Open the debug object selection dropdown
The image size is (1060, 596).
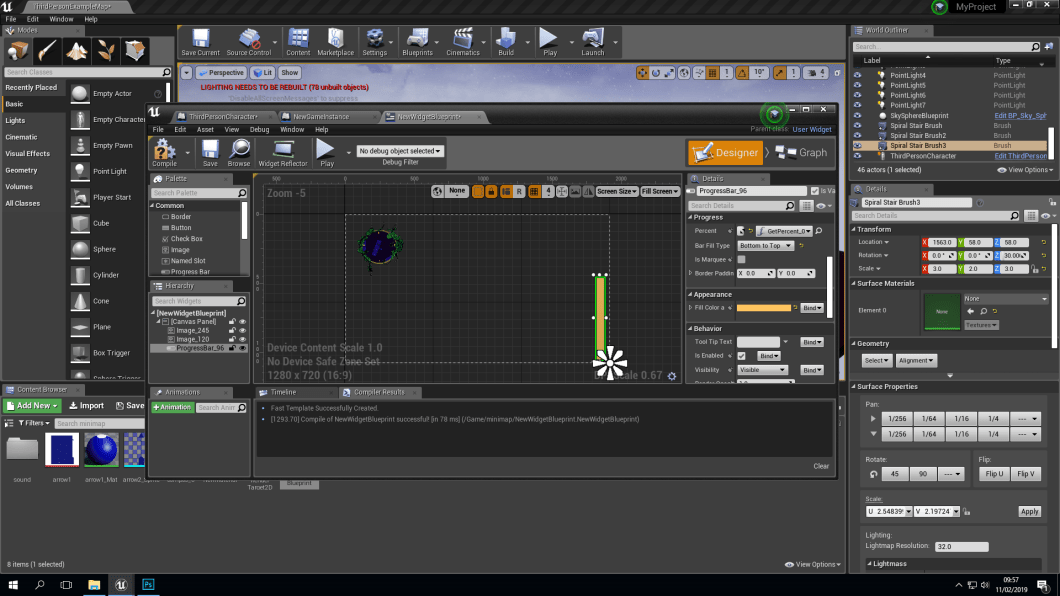pos(400,151)
